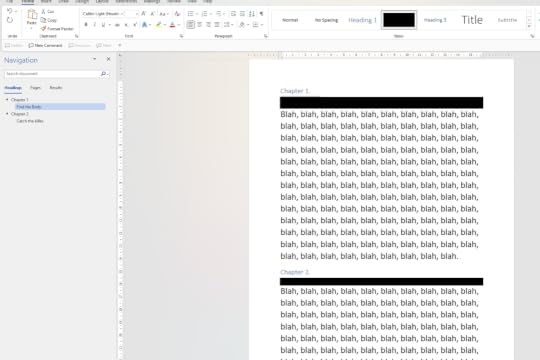Toggle Bold formatting

point(86,25)
